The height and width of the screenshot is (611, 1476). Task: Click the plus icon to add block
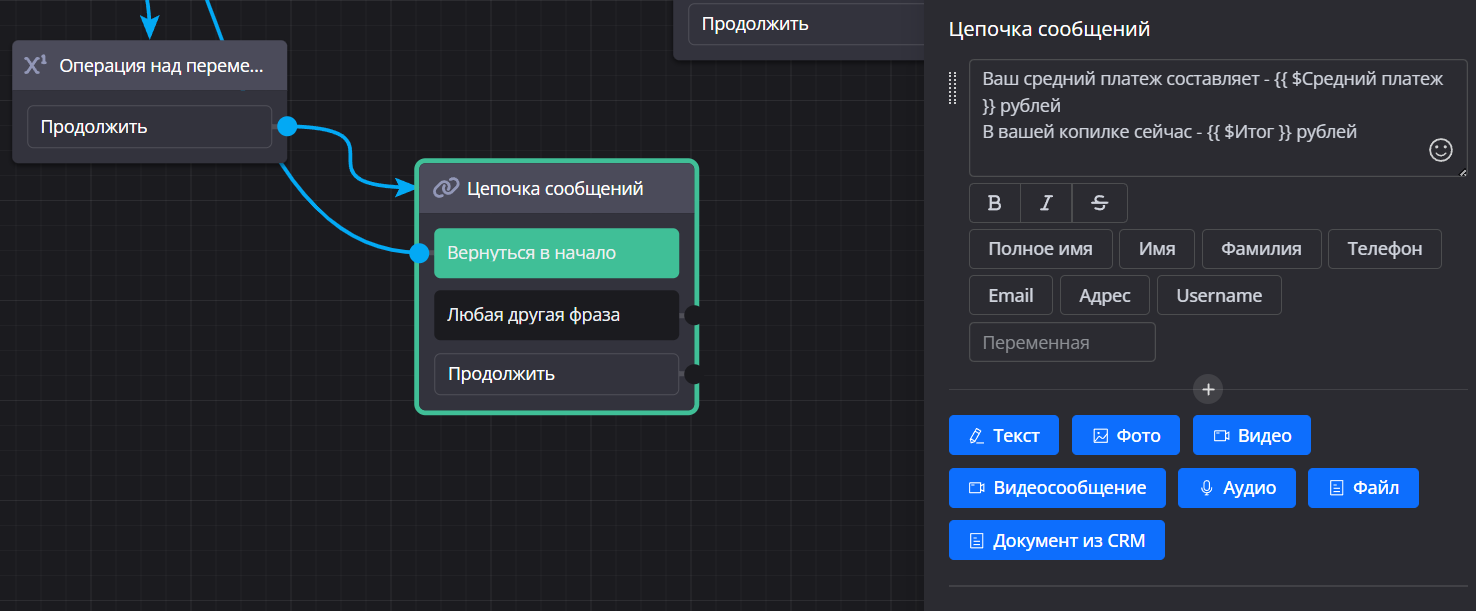tap(1208, 389)
